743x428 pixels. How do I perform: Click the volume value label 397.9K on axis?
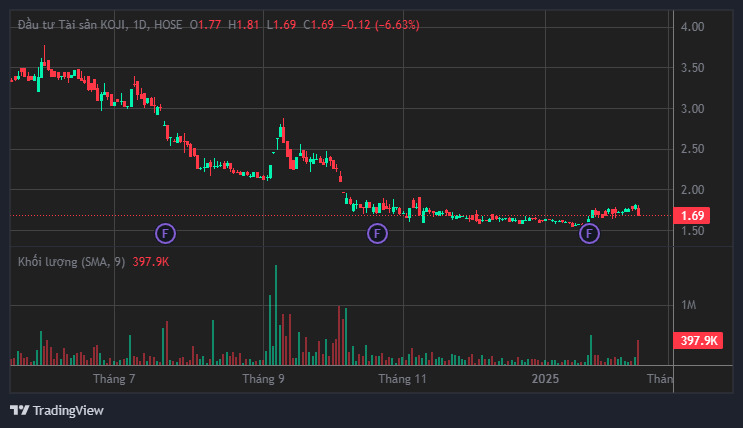point(698,340)
